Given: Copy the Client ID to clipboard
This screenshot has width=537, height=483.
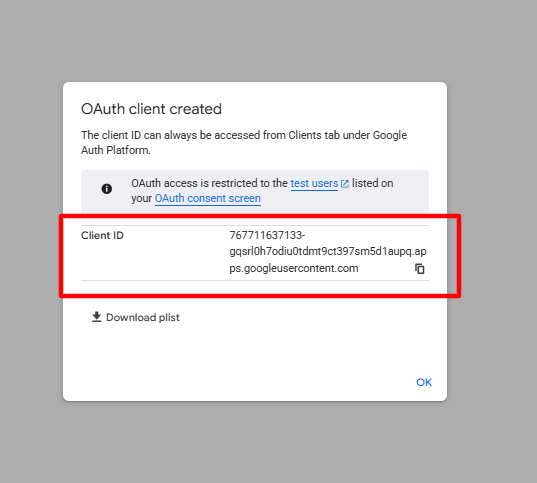Looking at the screenshot, I should tap(420, 269).
